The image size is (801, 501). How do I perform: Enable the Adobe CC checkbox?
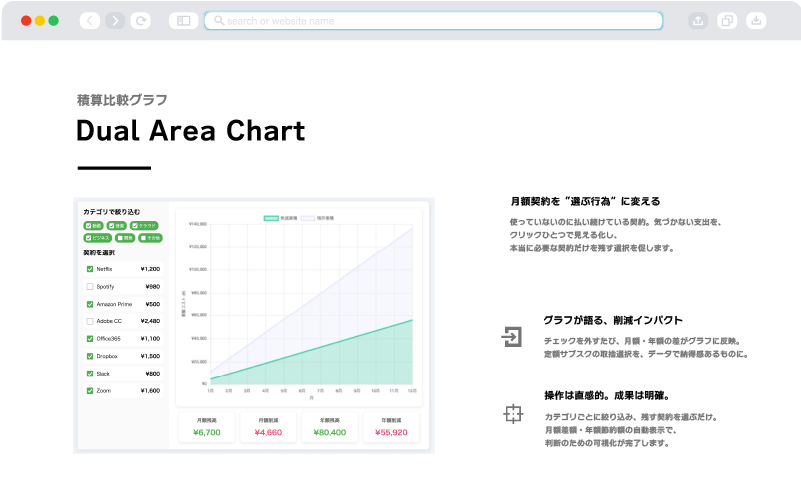[90, 321]
